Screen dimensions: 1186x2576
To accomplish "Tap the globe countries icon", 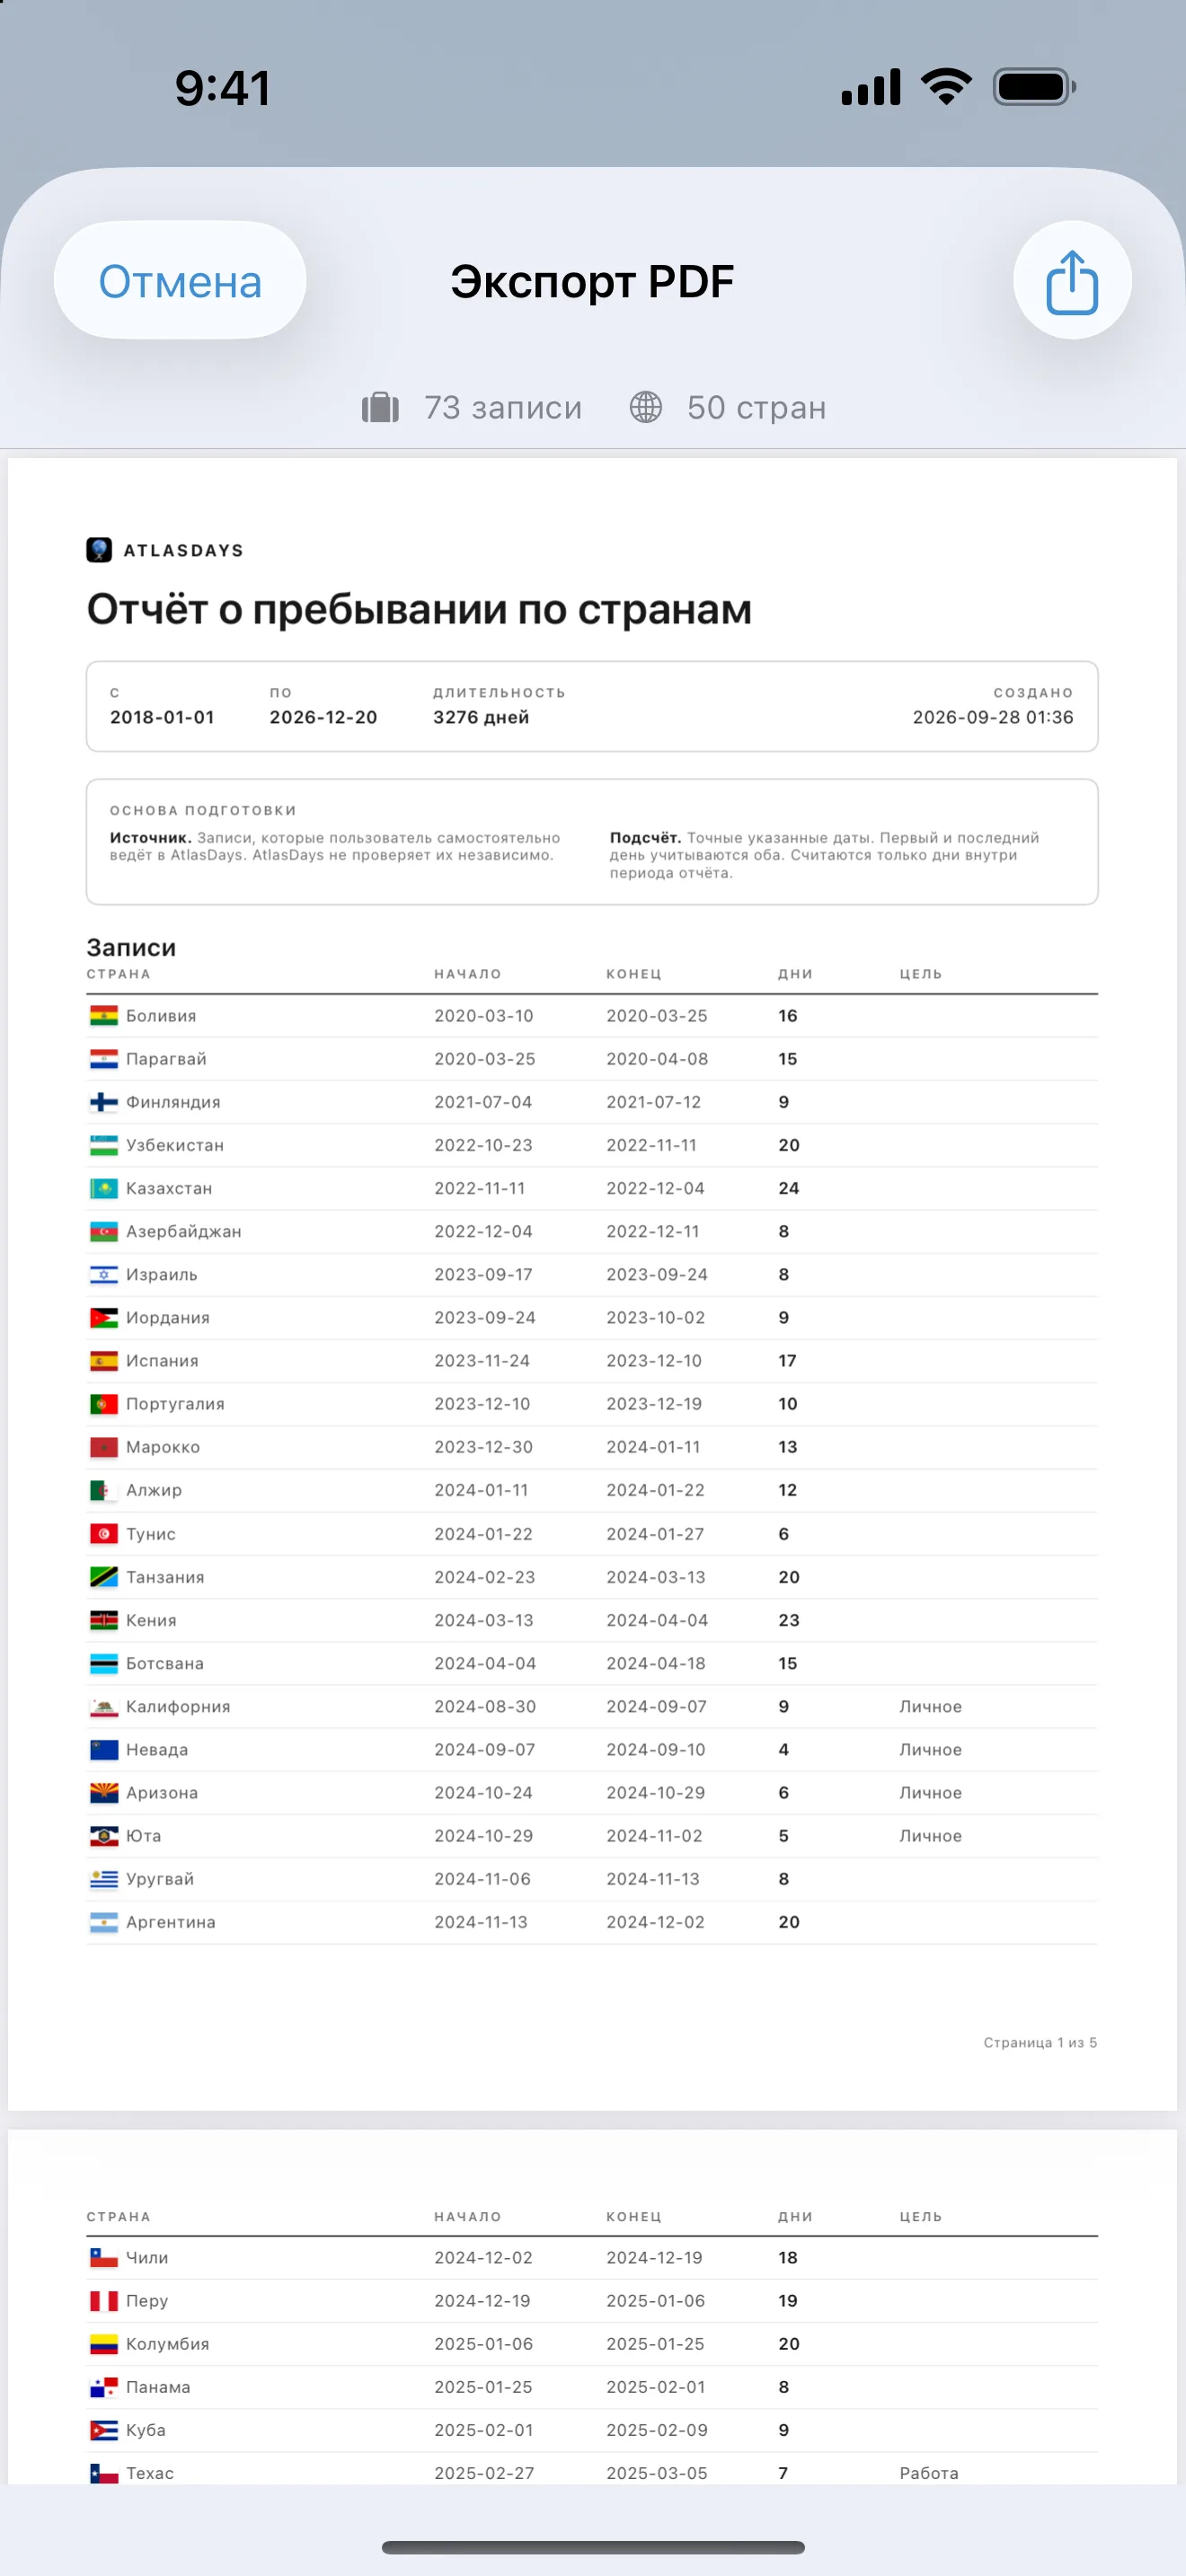I will (646, 408).
